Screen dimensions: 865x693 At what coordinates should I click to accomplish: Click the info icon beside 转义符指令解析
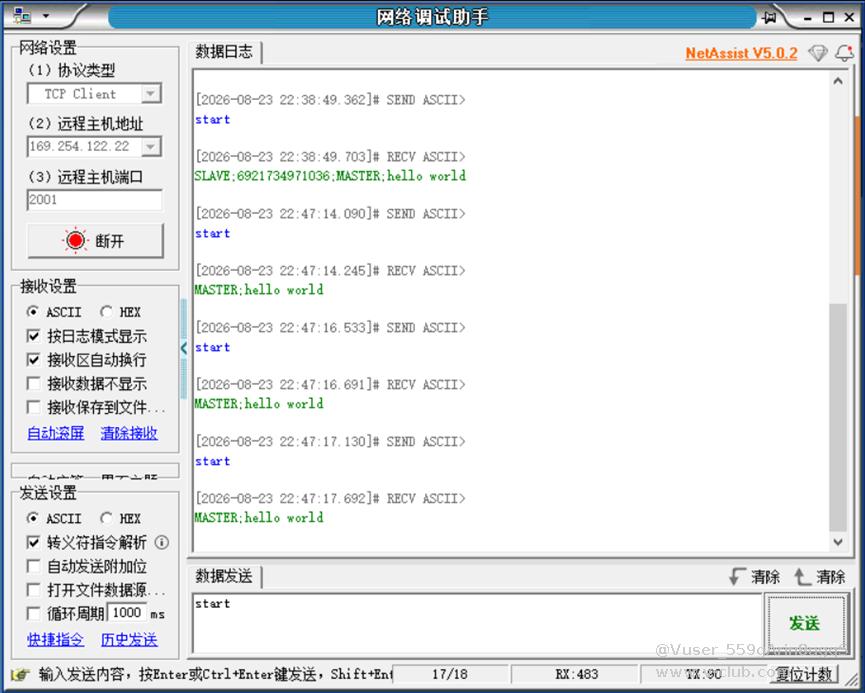coord(162,542)
